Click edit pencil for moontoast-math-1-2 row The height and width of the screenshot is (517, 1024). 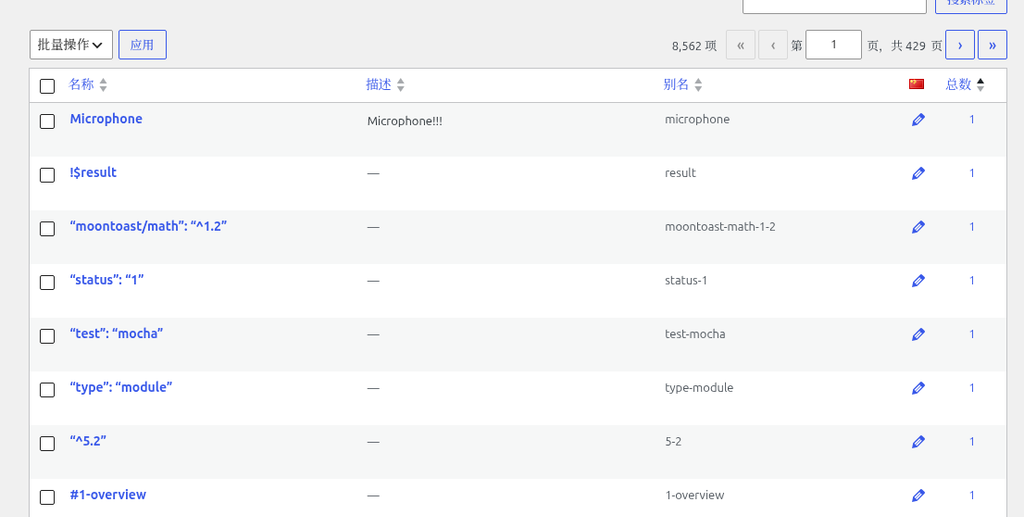918,227
